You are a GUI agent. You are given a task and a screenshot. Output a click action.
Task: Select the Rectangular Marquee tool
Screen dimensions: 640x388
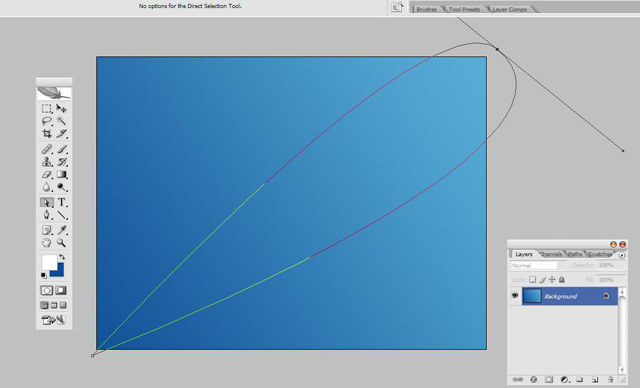[x=47, y=109]
